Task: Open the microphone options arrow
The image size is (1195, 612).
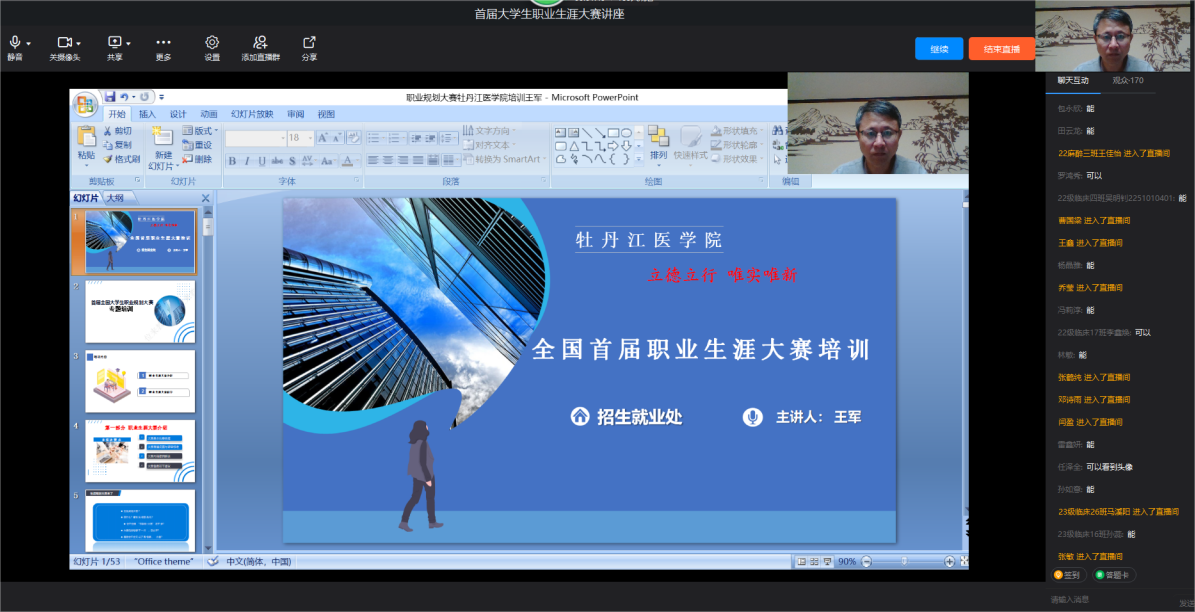Action: tap(29, 43)
